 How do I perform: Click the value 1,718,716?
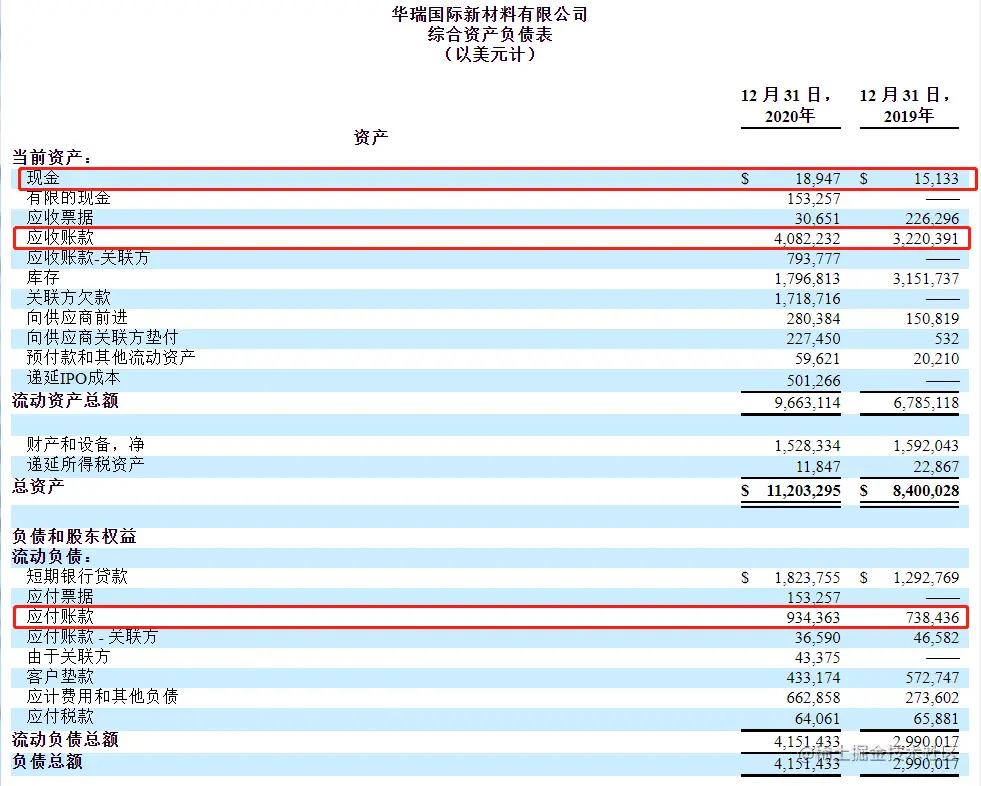click(807, 299)
